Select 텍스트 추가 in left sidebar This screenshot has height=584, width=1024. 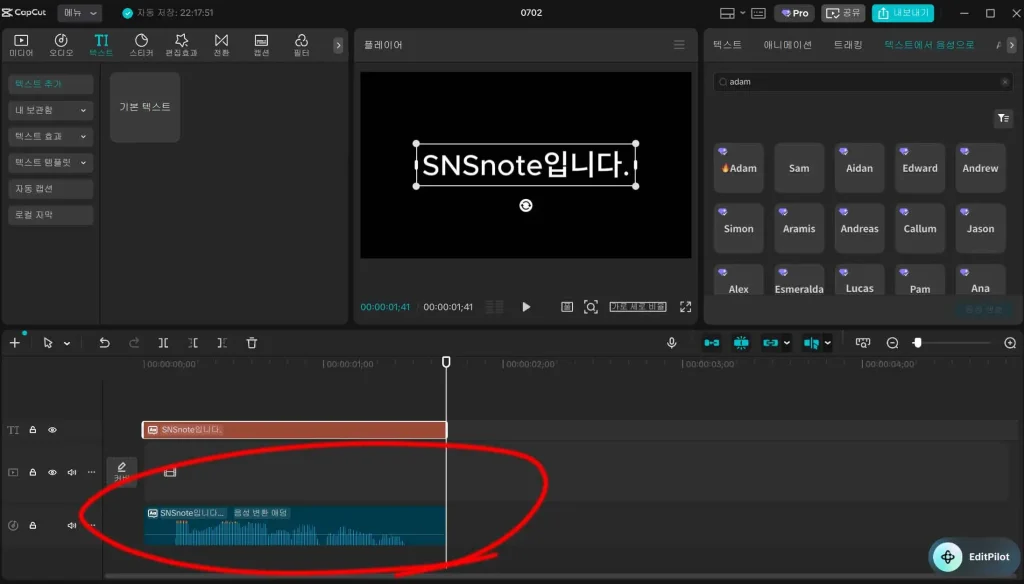(50, 84)
